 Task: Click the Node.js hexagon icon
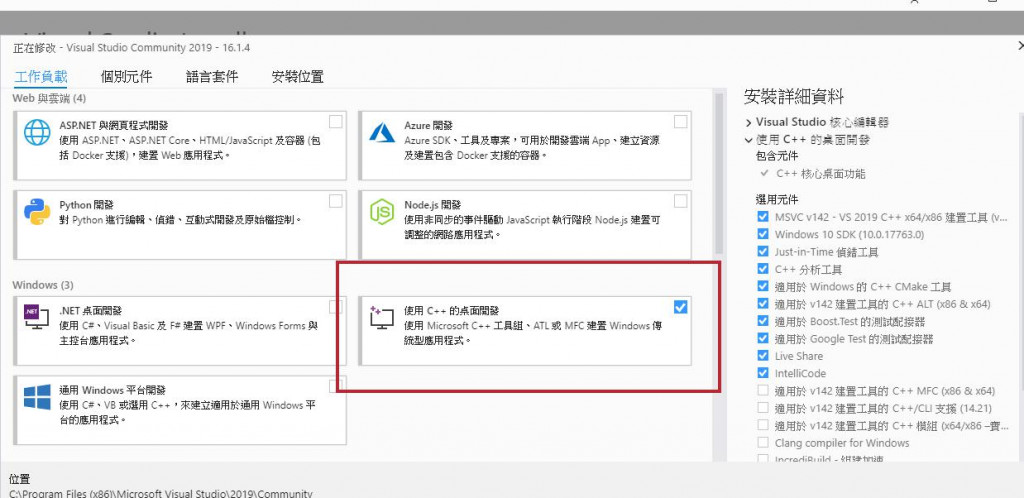click(x=382, y=212)
